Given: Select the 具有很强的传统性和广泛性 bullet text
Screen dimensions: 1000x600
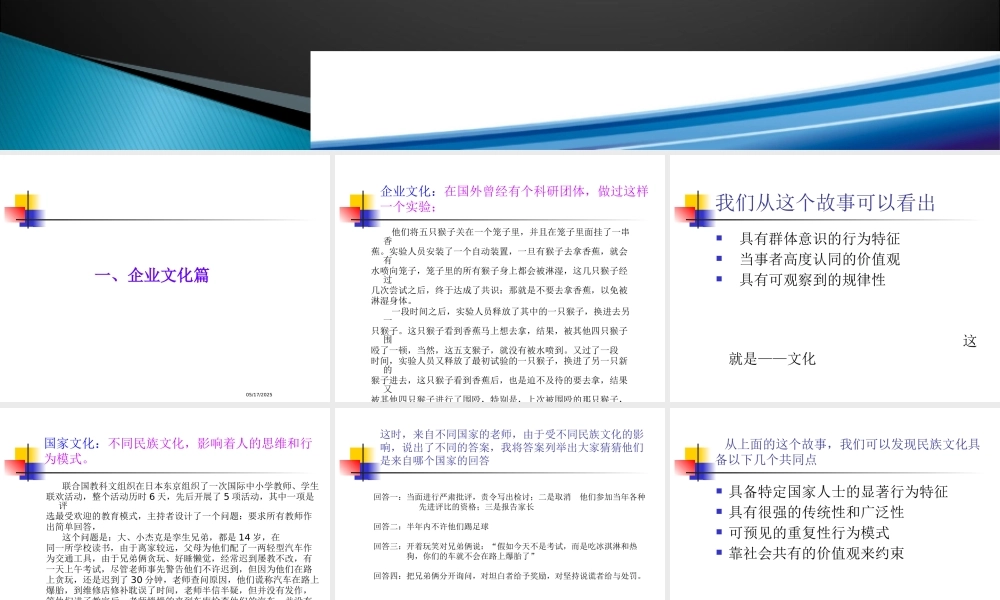Looking at the screenshot, I should coord(816,512).
